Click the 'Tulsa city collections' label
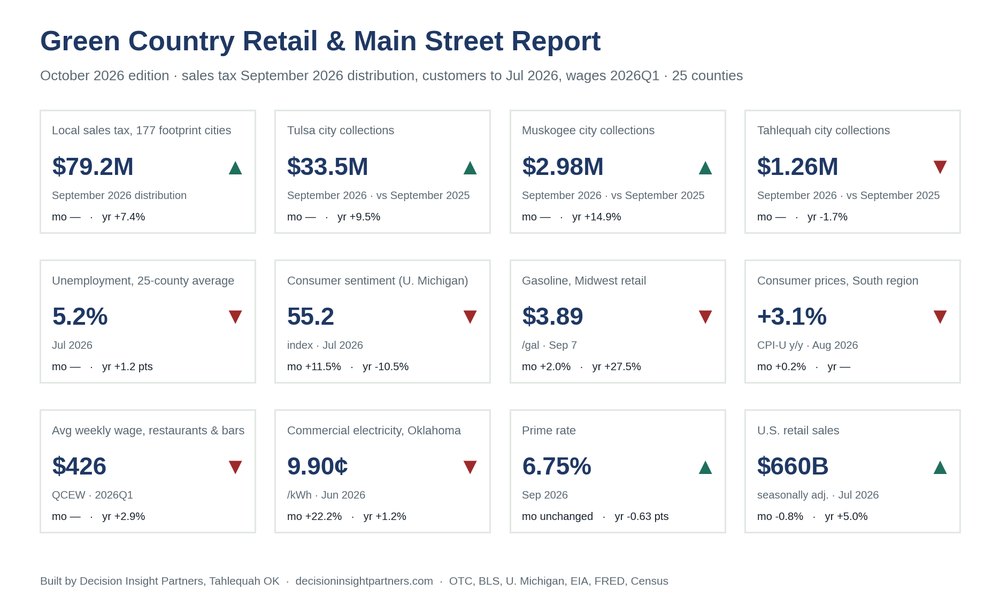Image resolution: width=1000 pixels, height=612 pixels. coord(341,130)
